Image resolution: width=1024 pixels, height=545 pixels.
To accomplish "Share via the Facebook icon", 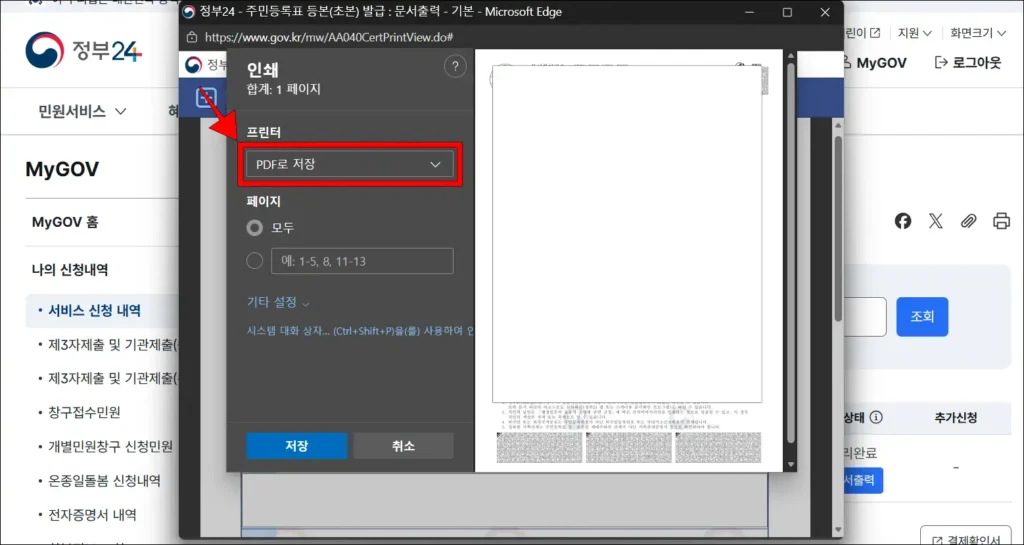I will point(903,221).
